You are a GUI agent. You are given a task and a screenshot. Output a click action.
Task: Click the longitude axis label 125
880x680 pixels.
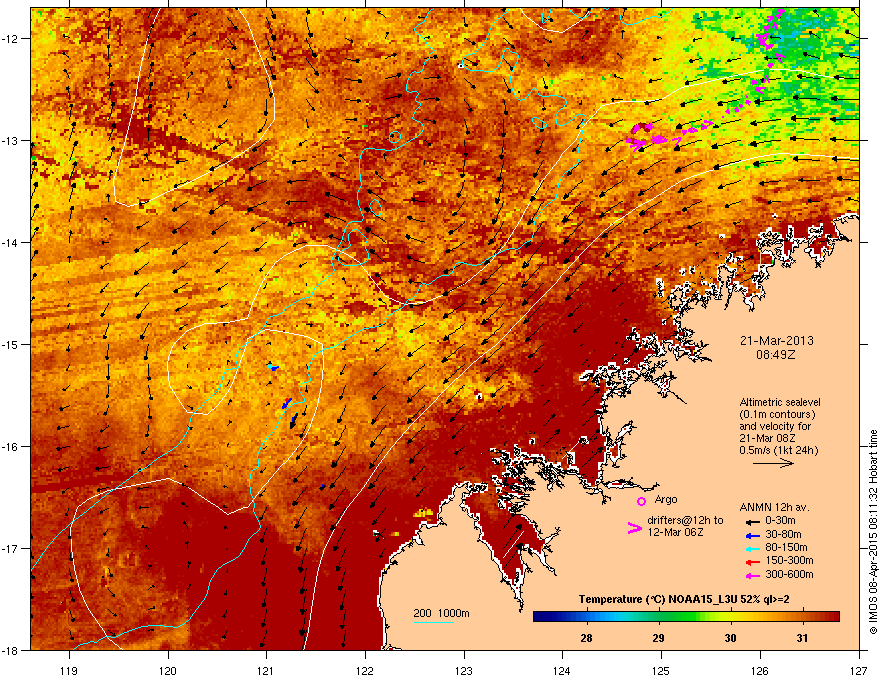[x=661, y=670]
